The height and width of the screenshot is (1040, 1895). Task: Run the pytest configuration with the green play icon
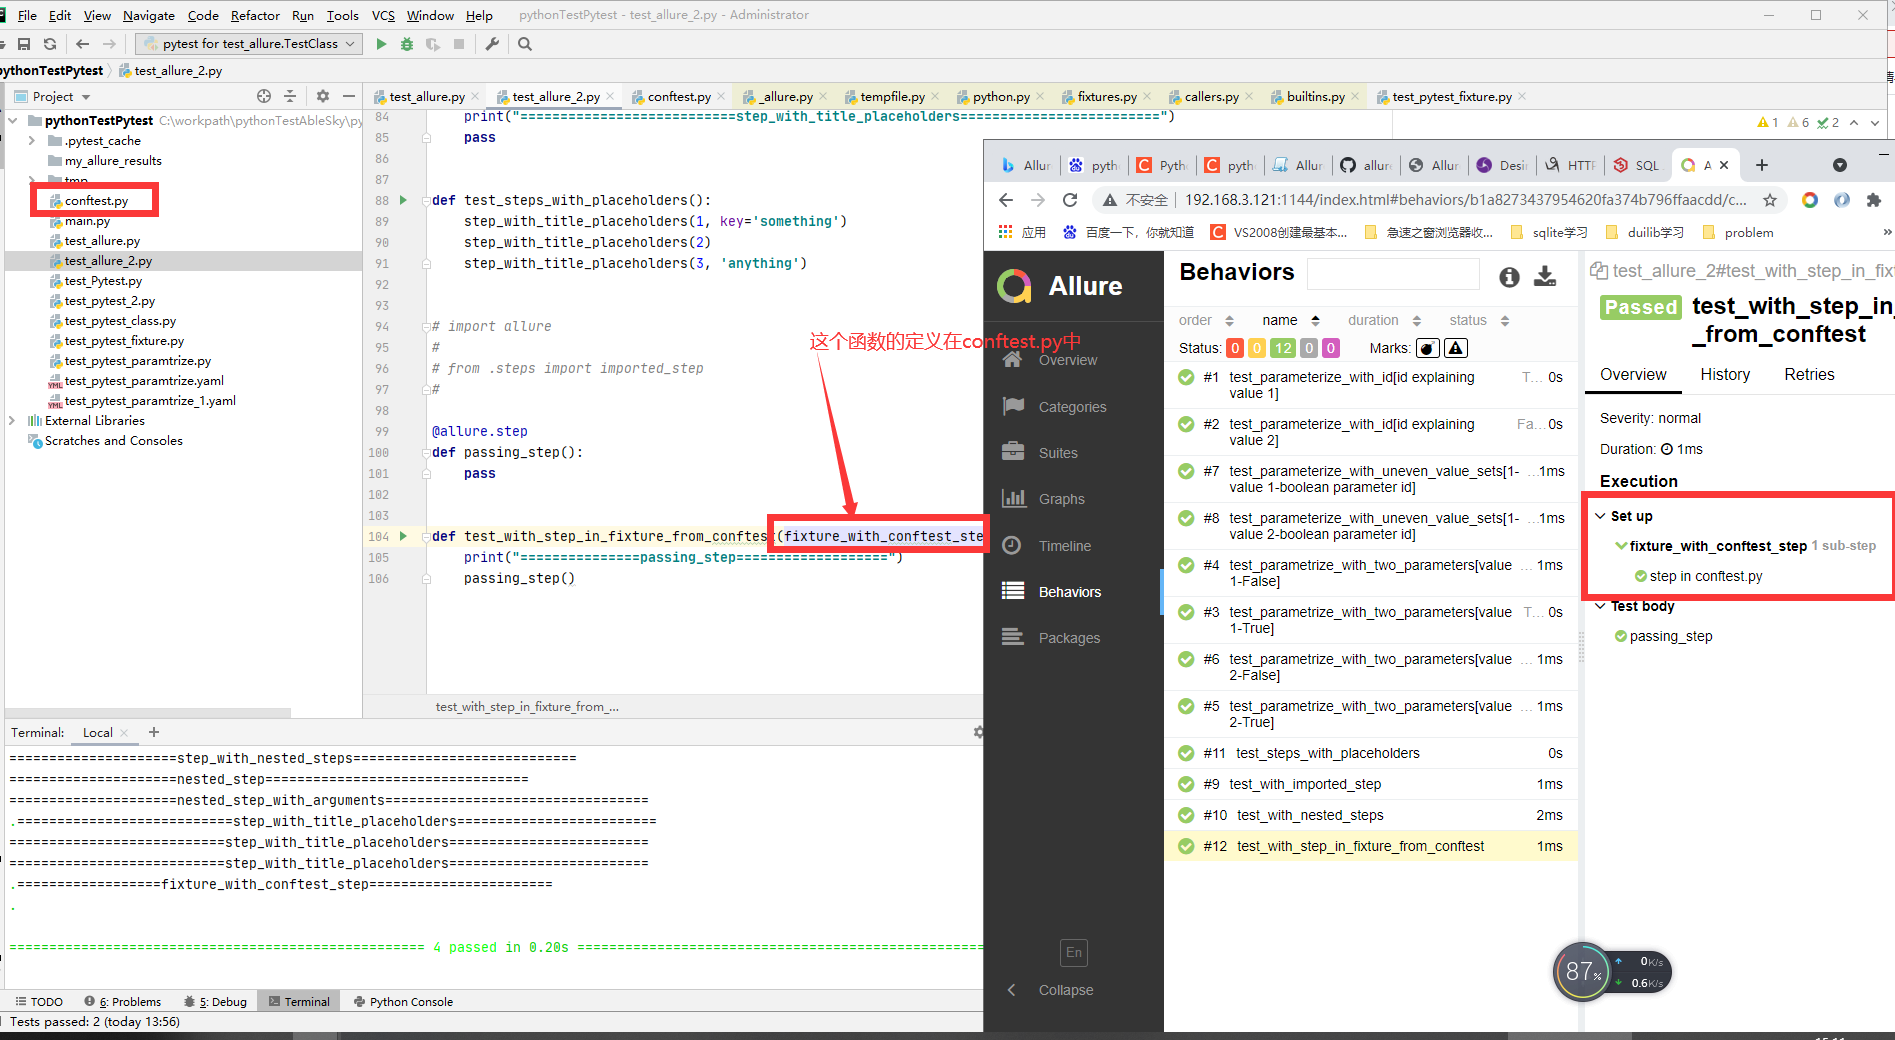click(x=381, y=44)
